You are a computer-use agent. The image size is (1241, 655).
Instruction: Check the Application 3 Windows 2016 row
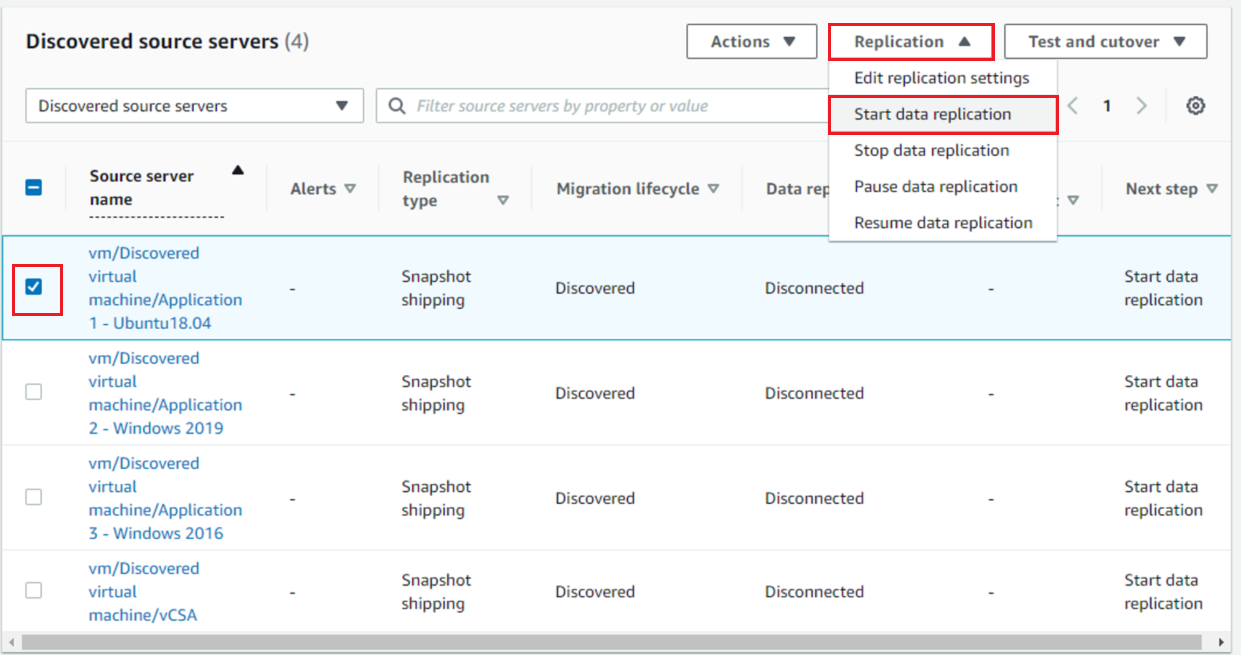tap(33, 497)
